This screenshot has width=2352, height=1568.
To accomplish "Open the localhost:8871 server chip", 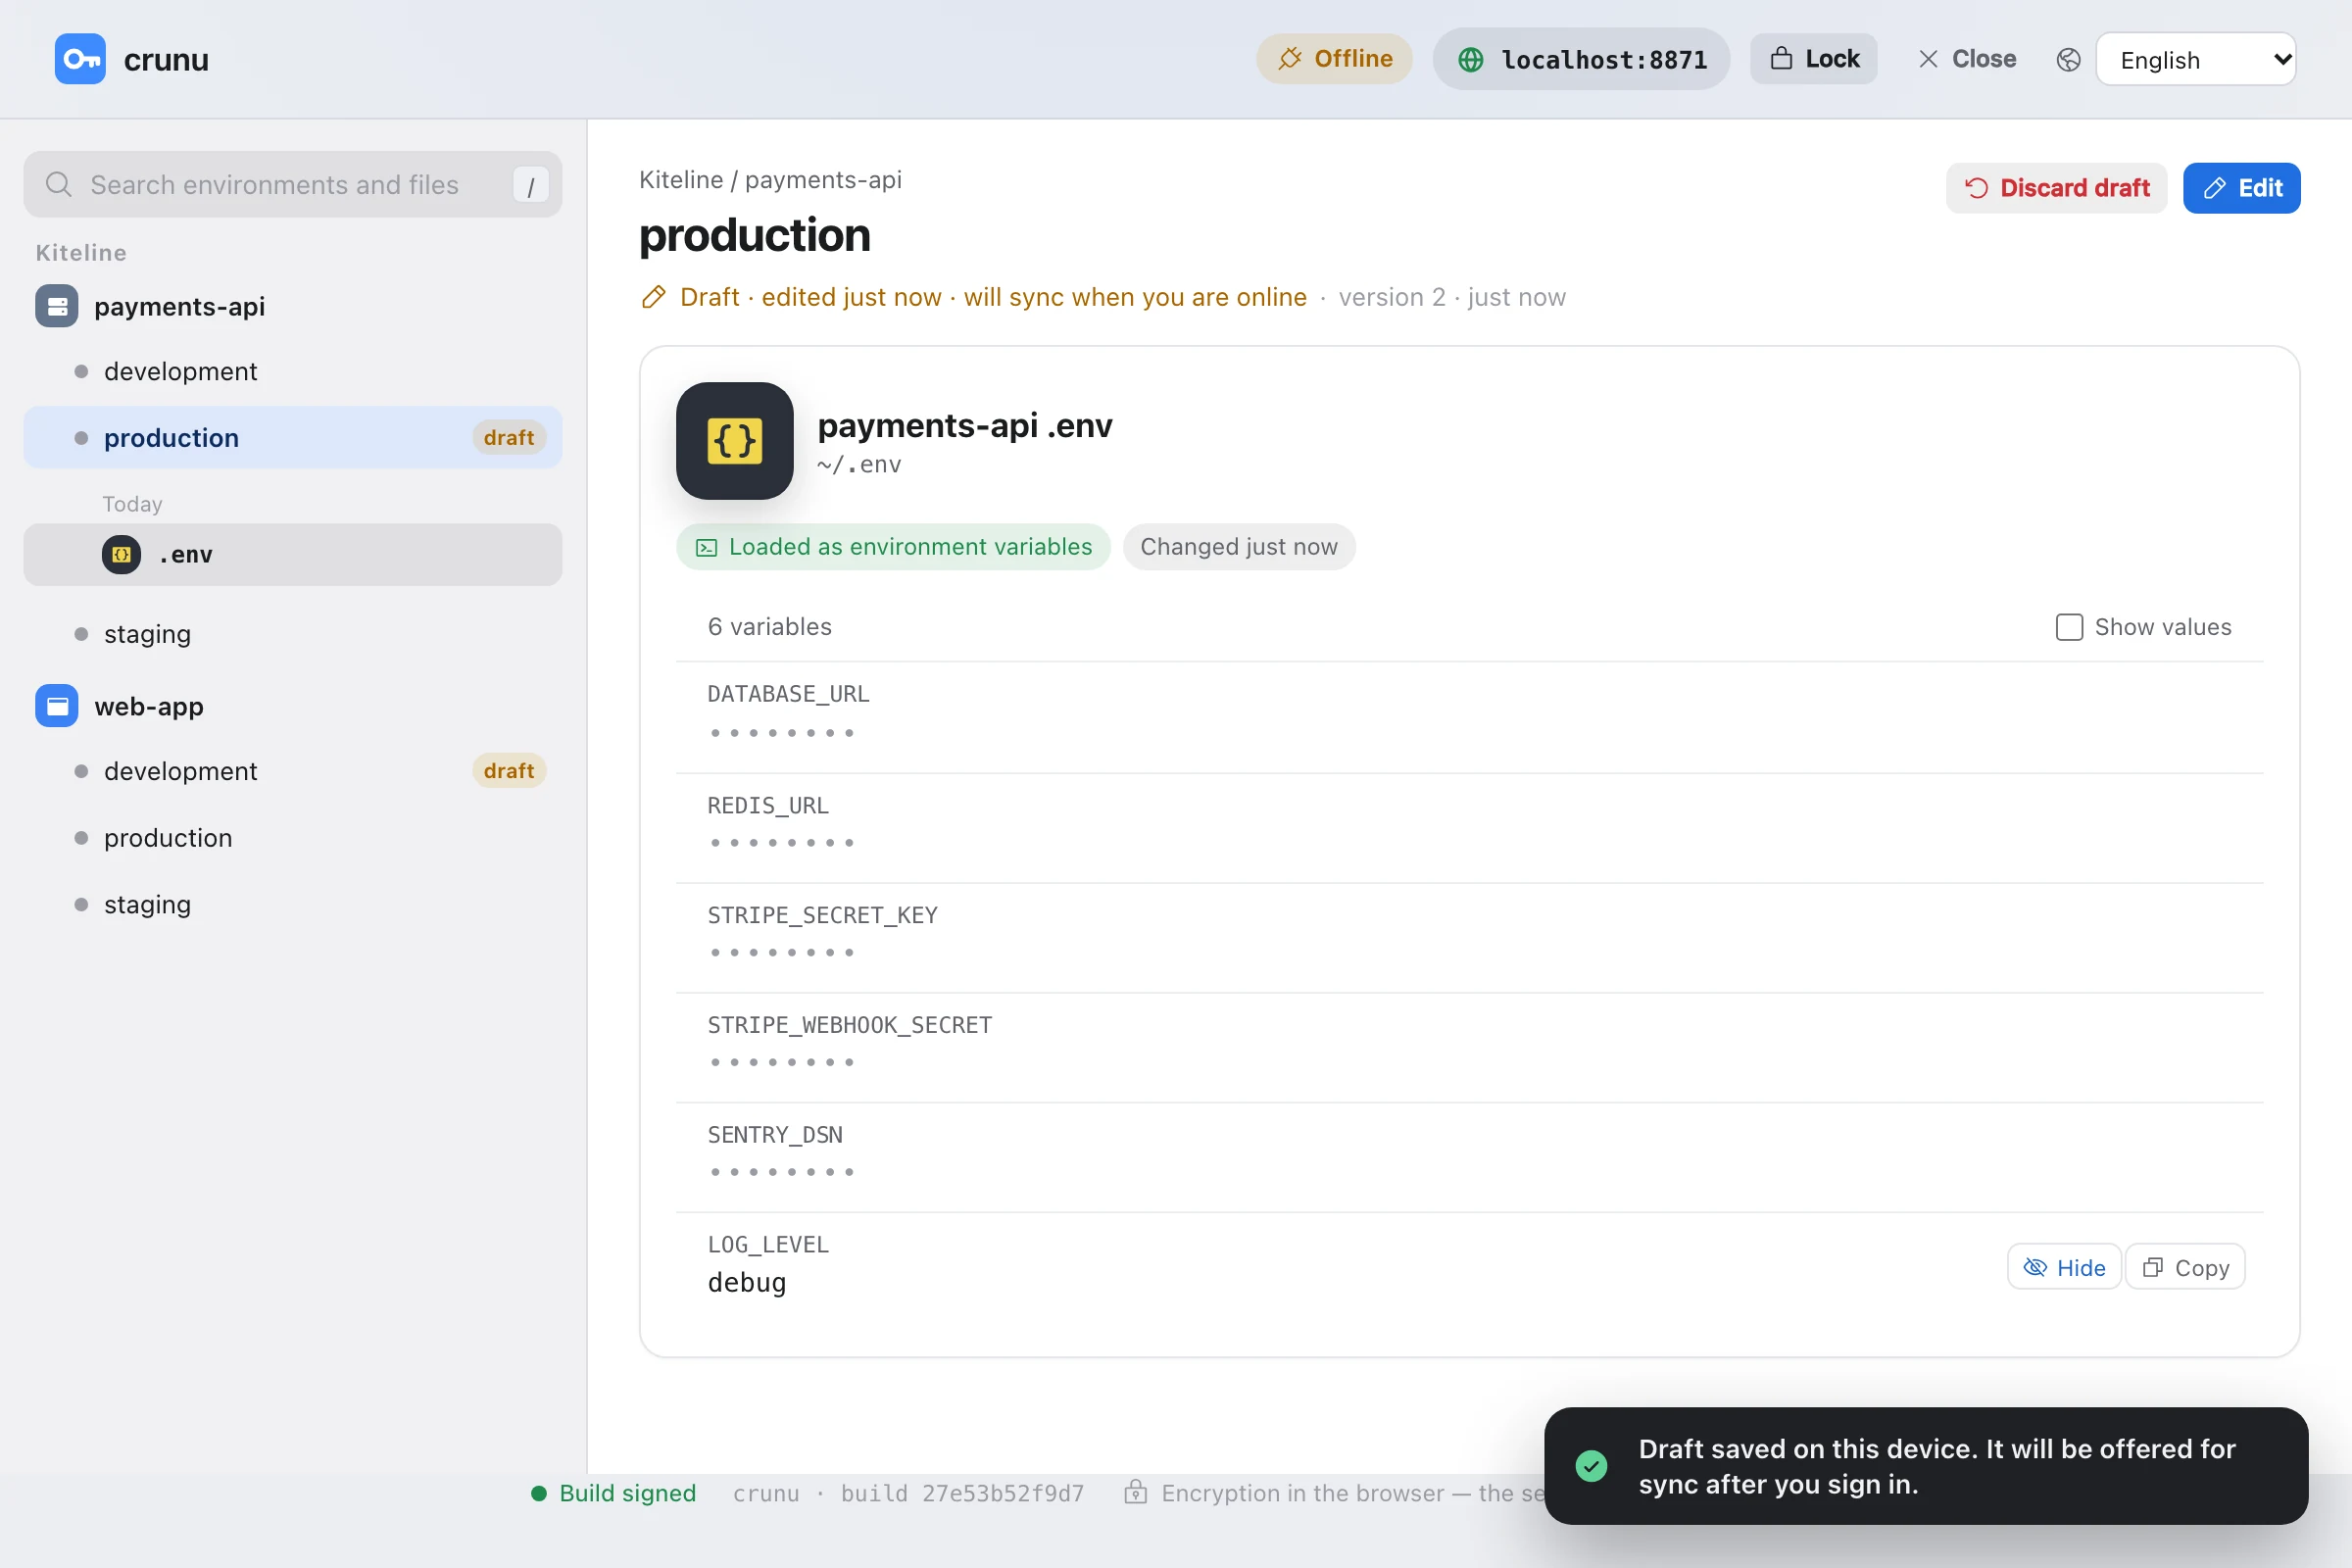I will [x=1581, y=59].
